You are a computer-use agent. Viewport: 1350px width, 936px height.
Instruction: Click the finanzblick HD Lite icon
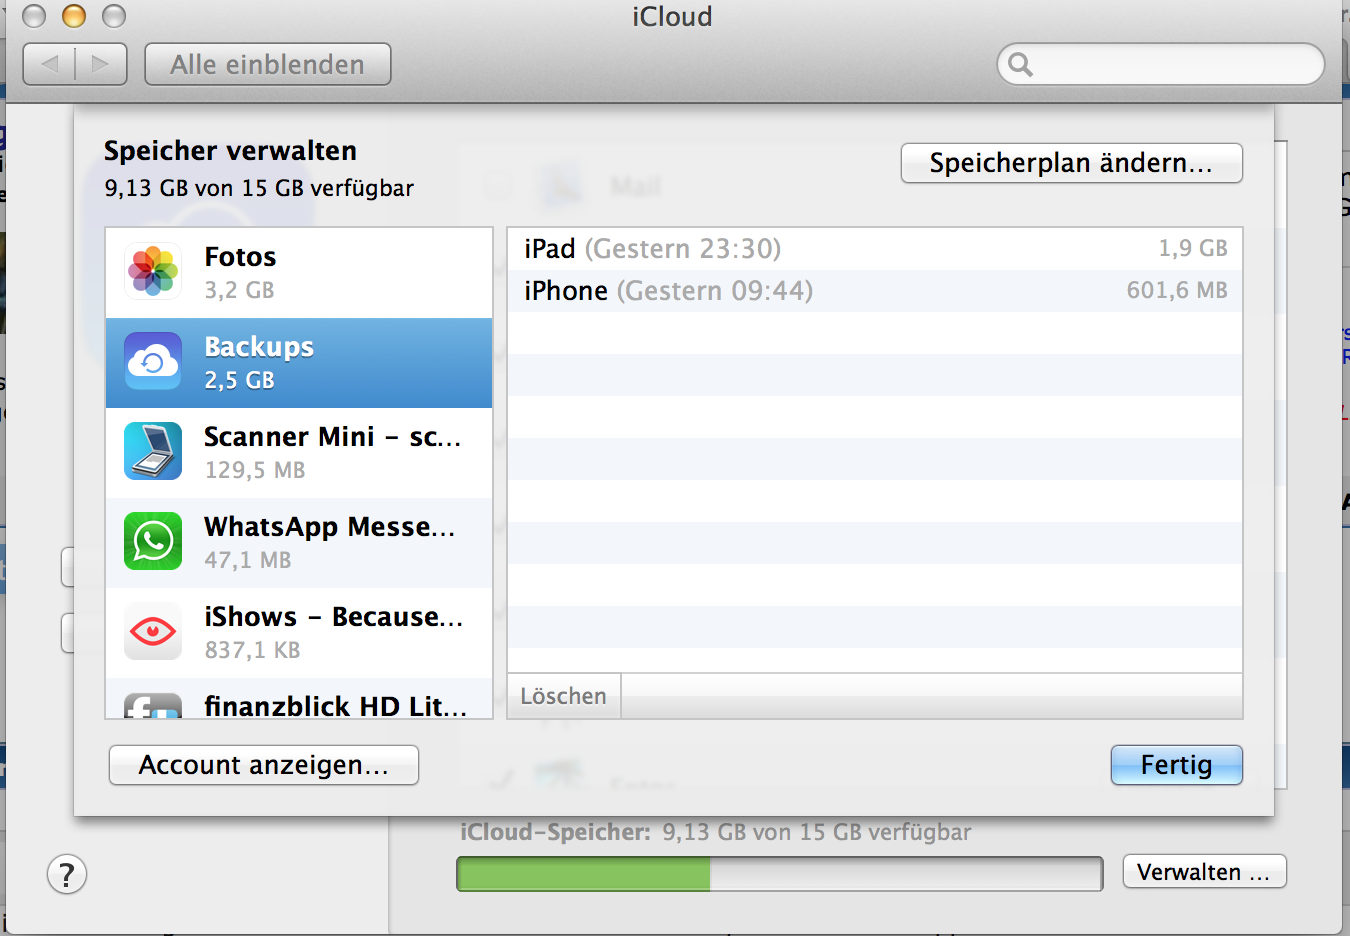153,705
